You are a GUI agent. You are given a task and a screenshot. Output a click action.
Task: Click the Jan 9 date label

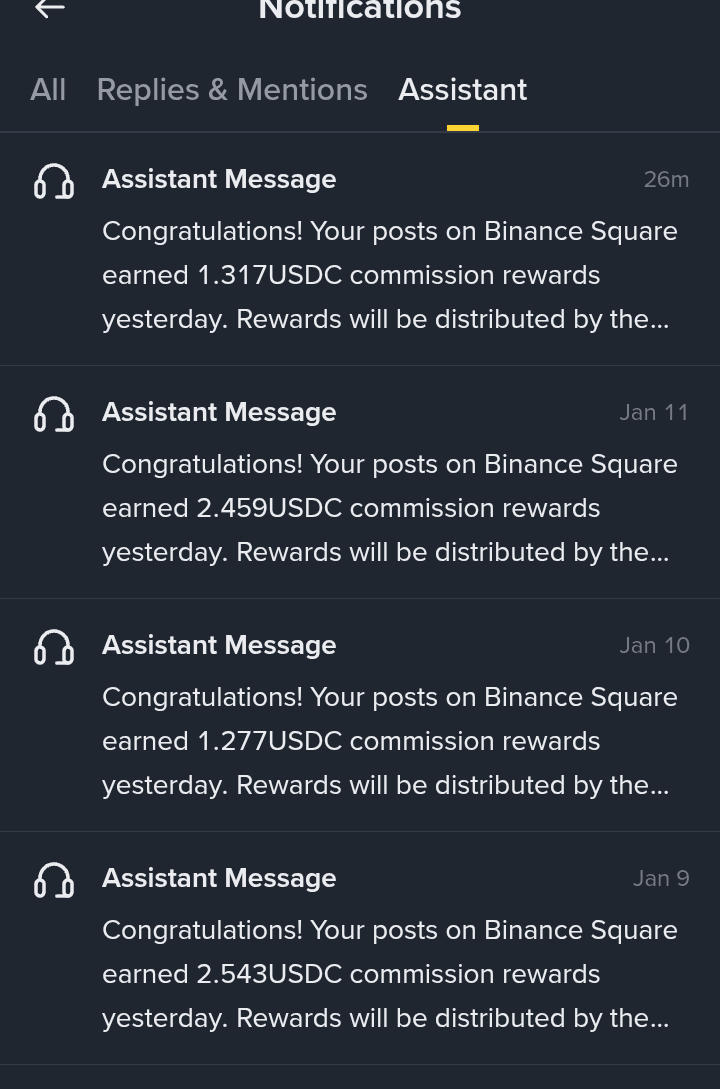pos(661,878)
